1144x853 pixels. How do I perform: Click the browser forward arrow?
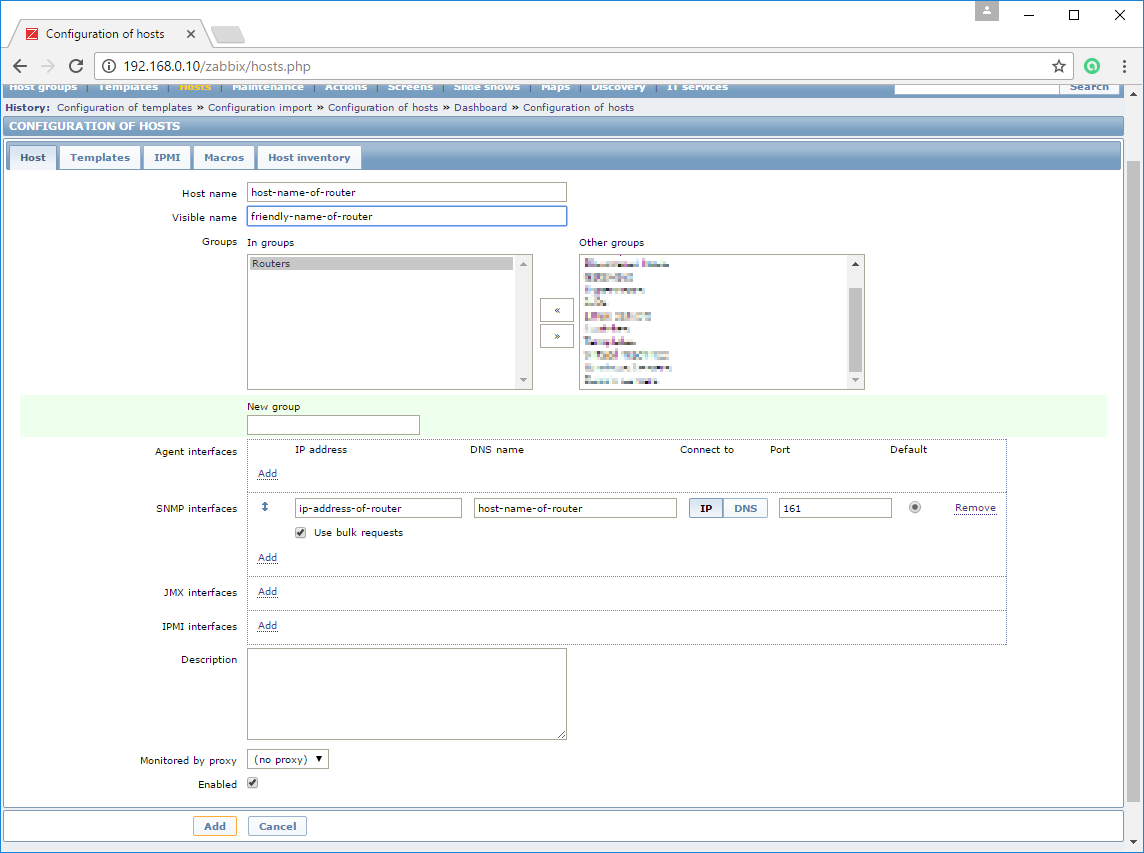tap(48, 66)
